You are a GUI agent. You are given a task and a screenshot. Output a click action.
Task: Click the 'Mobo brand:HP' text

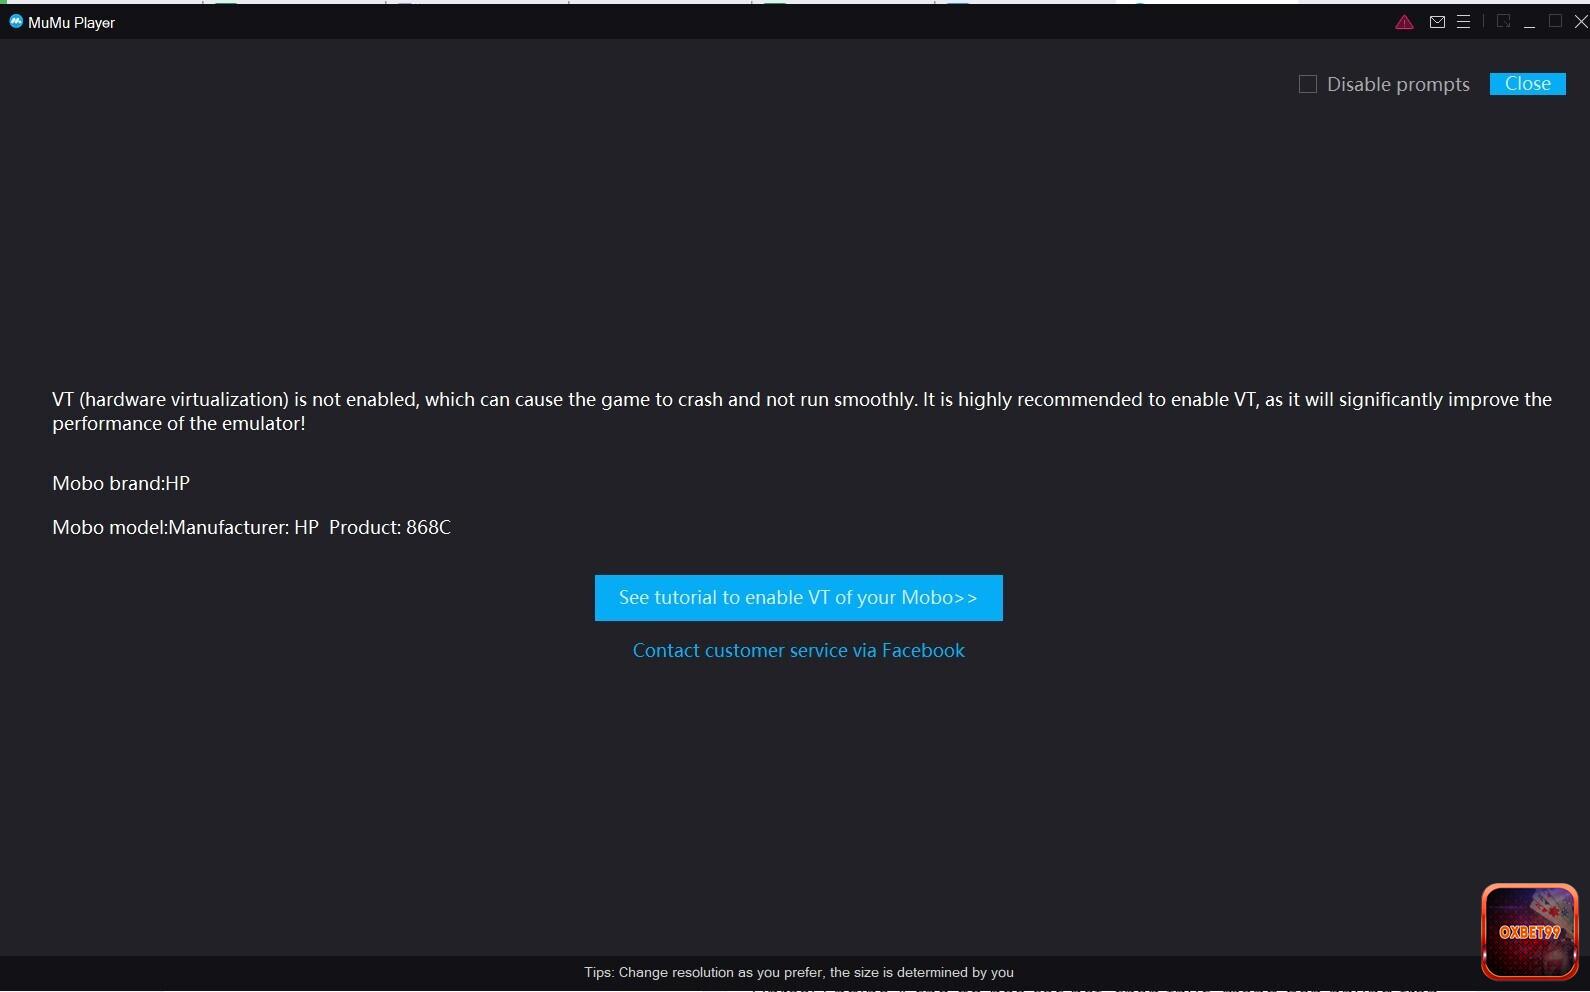(x=121, y=483)
